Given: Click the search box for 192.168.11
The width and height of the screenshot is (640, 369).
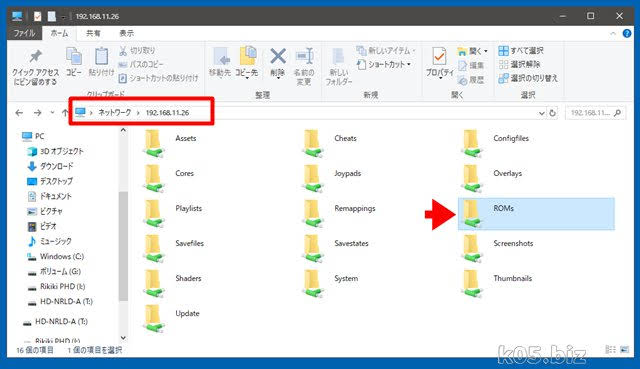Looking at the screenshot, I should [x=595, y=113].
